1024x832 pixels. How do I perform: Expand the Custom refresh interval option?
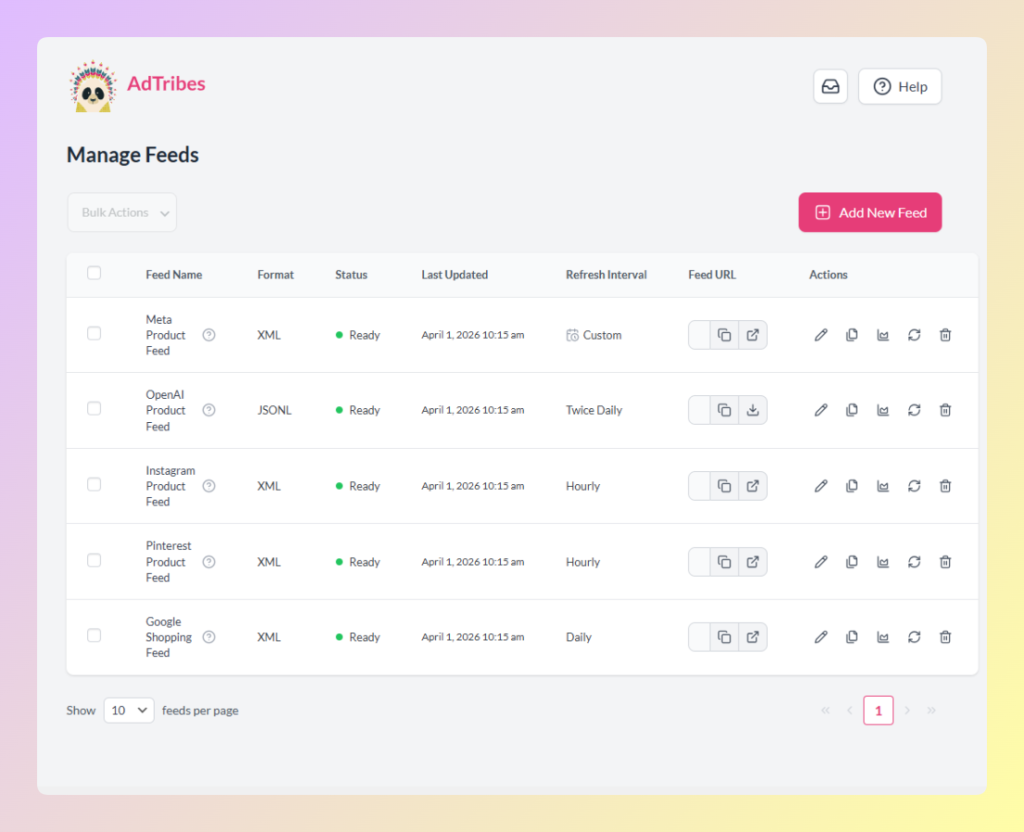pos(593,335)
